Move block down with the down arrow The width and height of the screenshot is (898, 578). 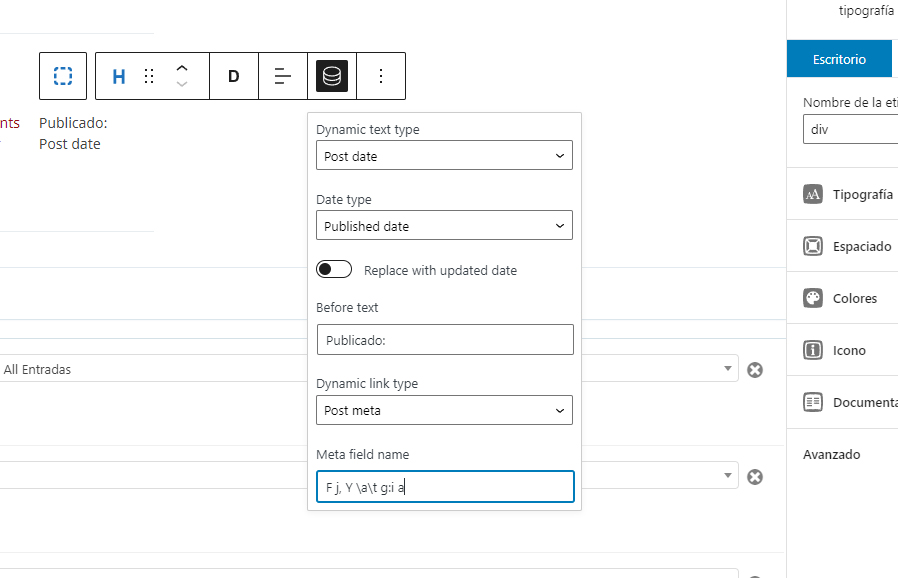(182, 84)
